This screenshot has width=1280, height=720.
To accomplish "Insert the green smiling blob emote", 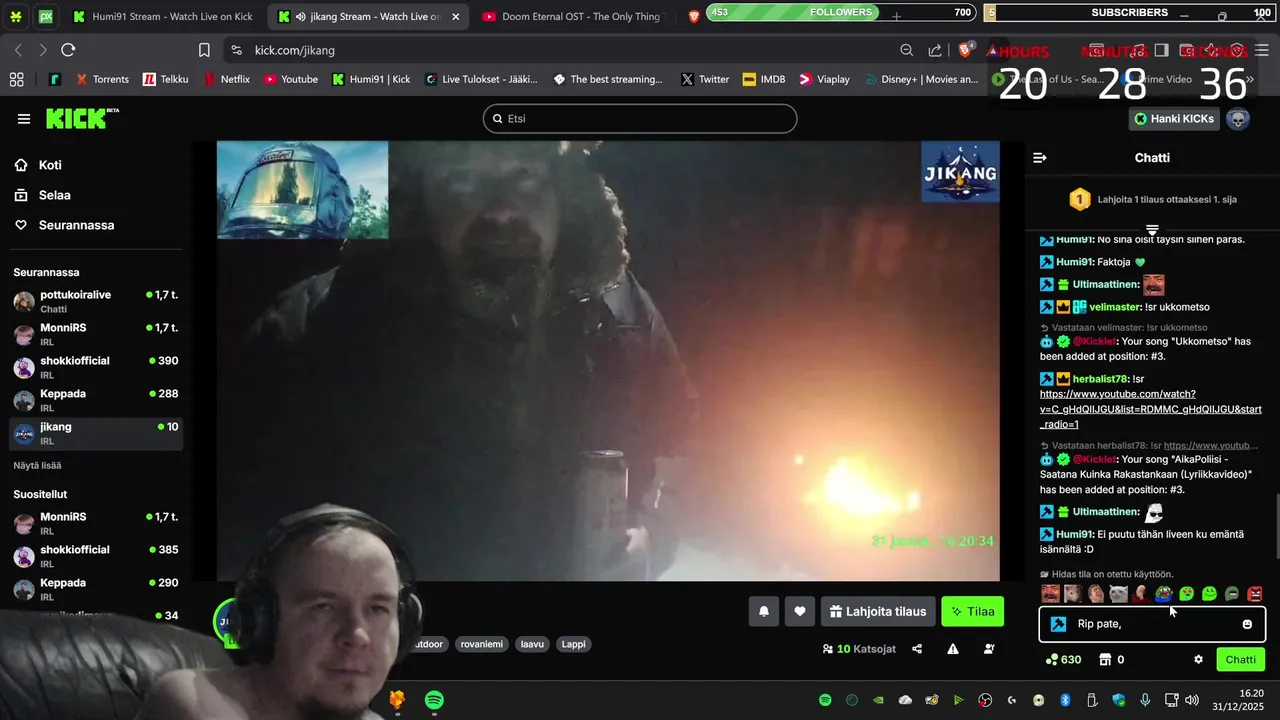I will (1209, 594).
